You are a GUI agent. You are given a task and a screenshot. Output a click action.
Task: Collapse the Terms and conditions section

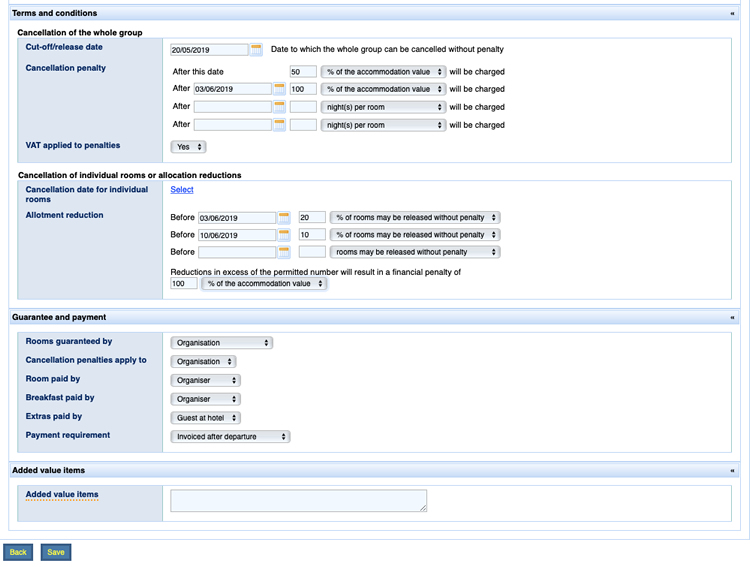732,13
